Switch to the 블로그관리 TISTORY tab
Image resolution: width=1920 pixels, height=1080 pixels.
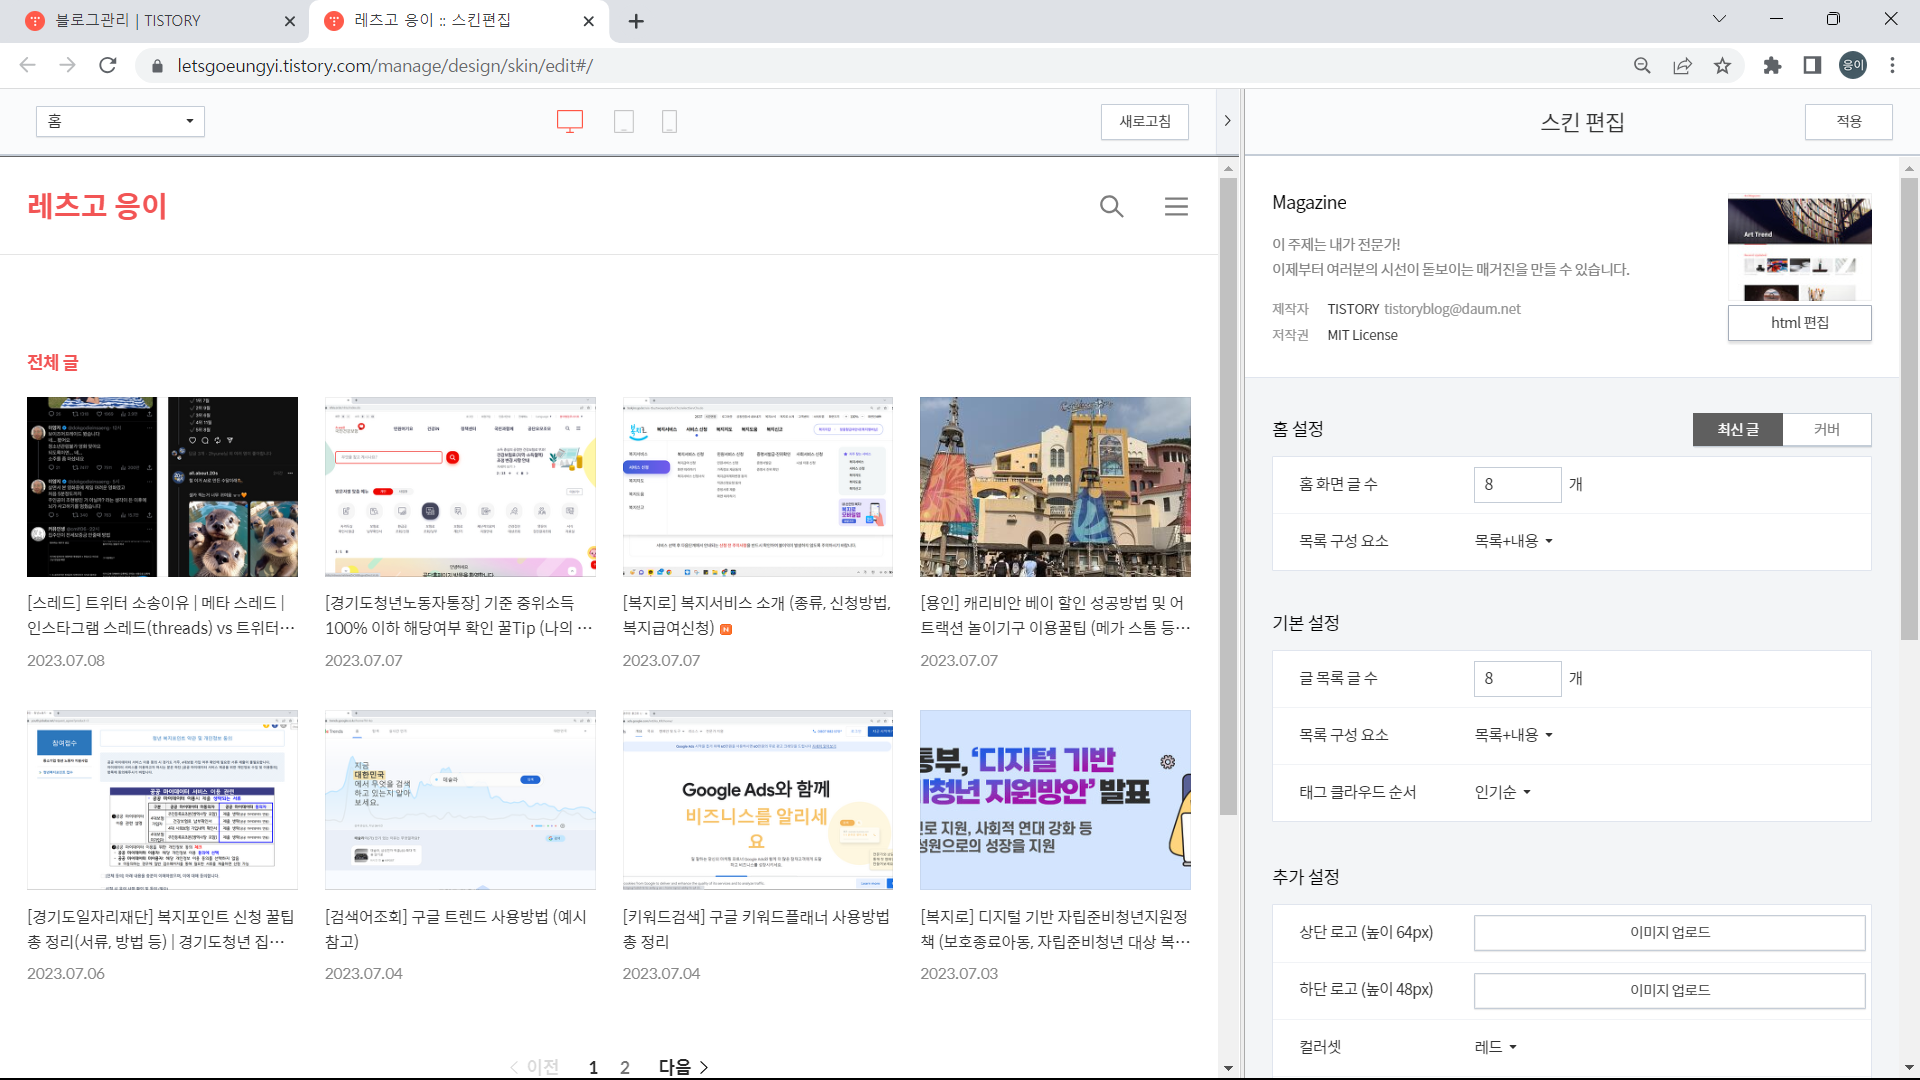(150, 20)
